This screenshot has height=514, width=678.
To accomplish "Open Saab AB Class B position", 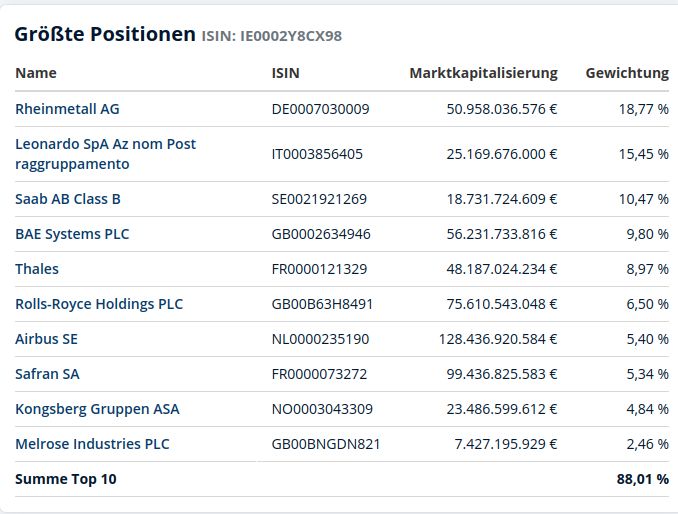I will (x=68, y=199).
